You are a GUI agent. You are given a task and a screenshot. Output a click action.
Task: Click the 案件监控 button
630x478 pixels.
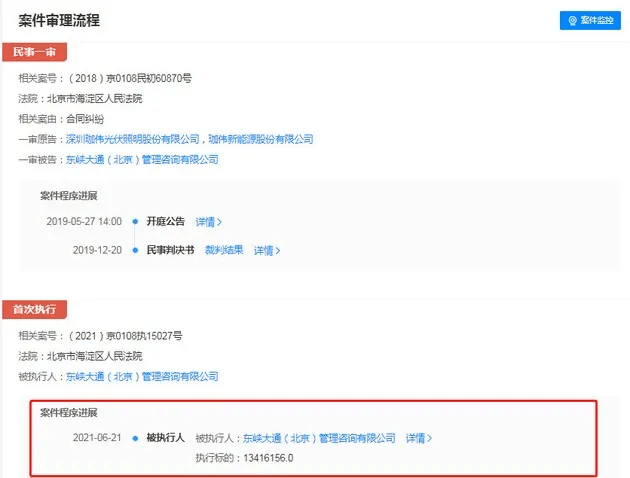point(590,20)
